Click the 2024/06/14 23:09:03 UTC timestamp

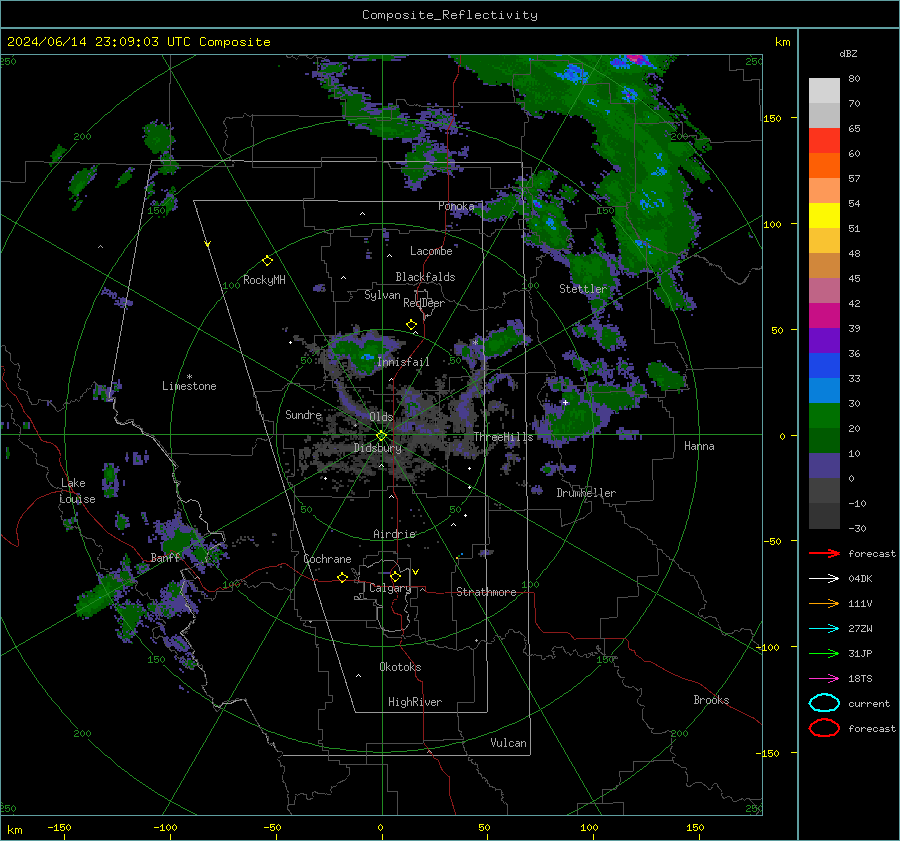point(98,42)
